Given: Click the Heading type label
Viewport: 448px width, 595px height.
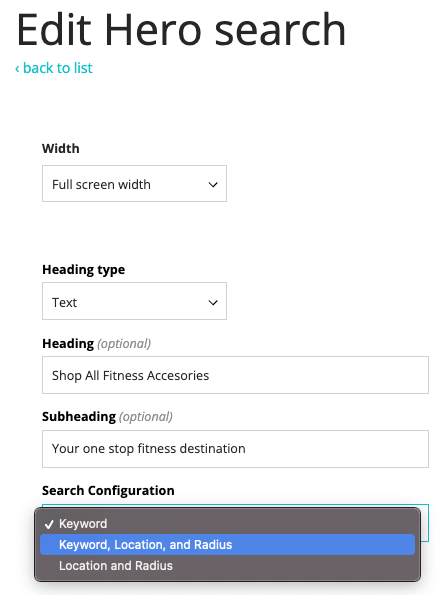Looking at the screenshot, I should click(83, 270).
